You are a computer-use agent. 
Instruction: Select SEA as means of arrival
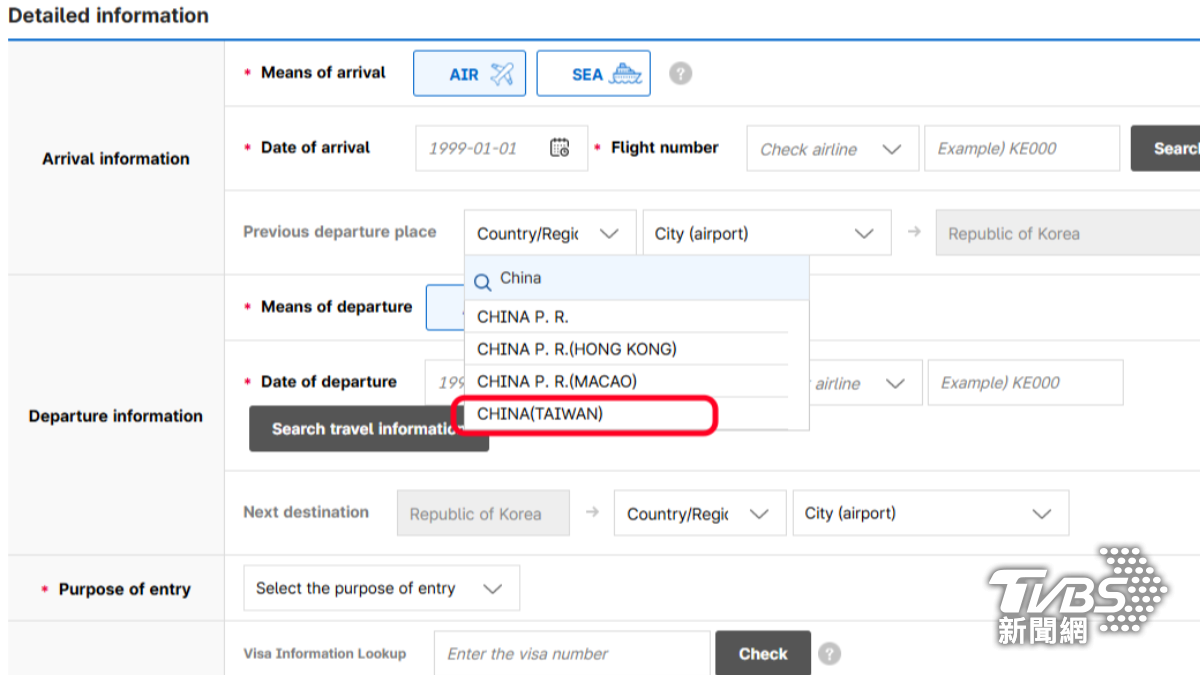(593, 74)
